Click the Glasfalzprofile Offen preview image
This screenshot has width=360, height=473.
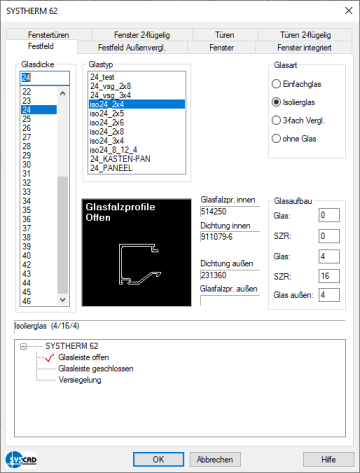pyautogui.click(x=137, y=253)
